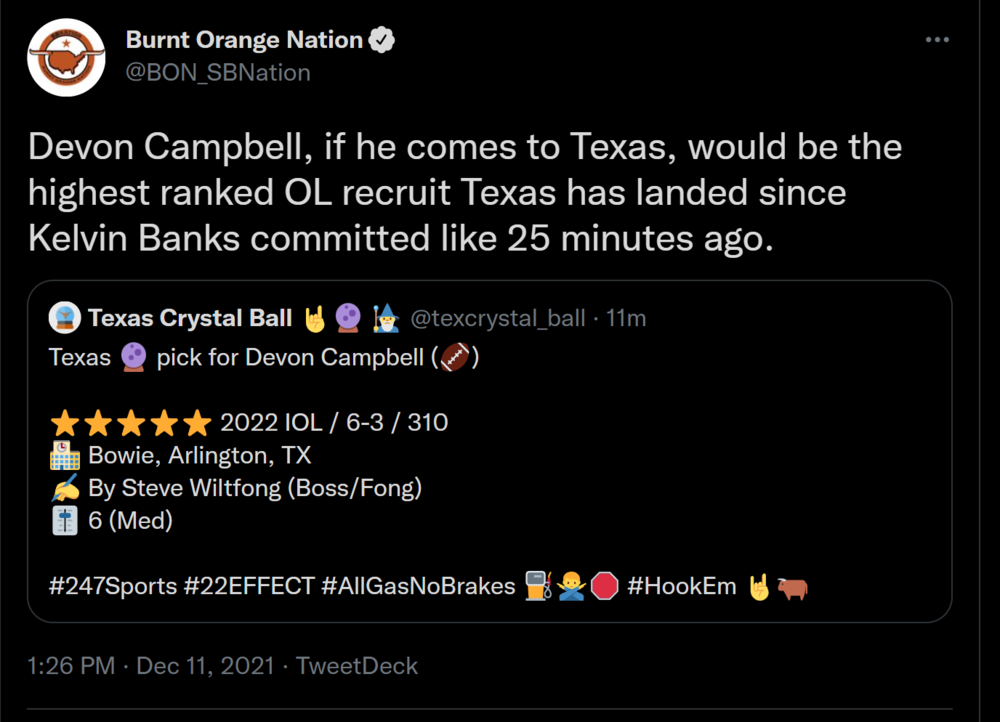This screenshot has height=722, width=1000.
Task: Click Burnt Orange Nation profile avatar
Action: [67, 58]
